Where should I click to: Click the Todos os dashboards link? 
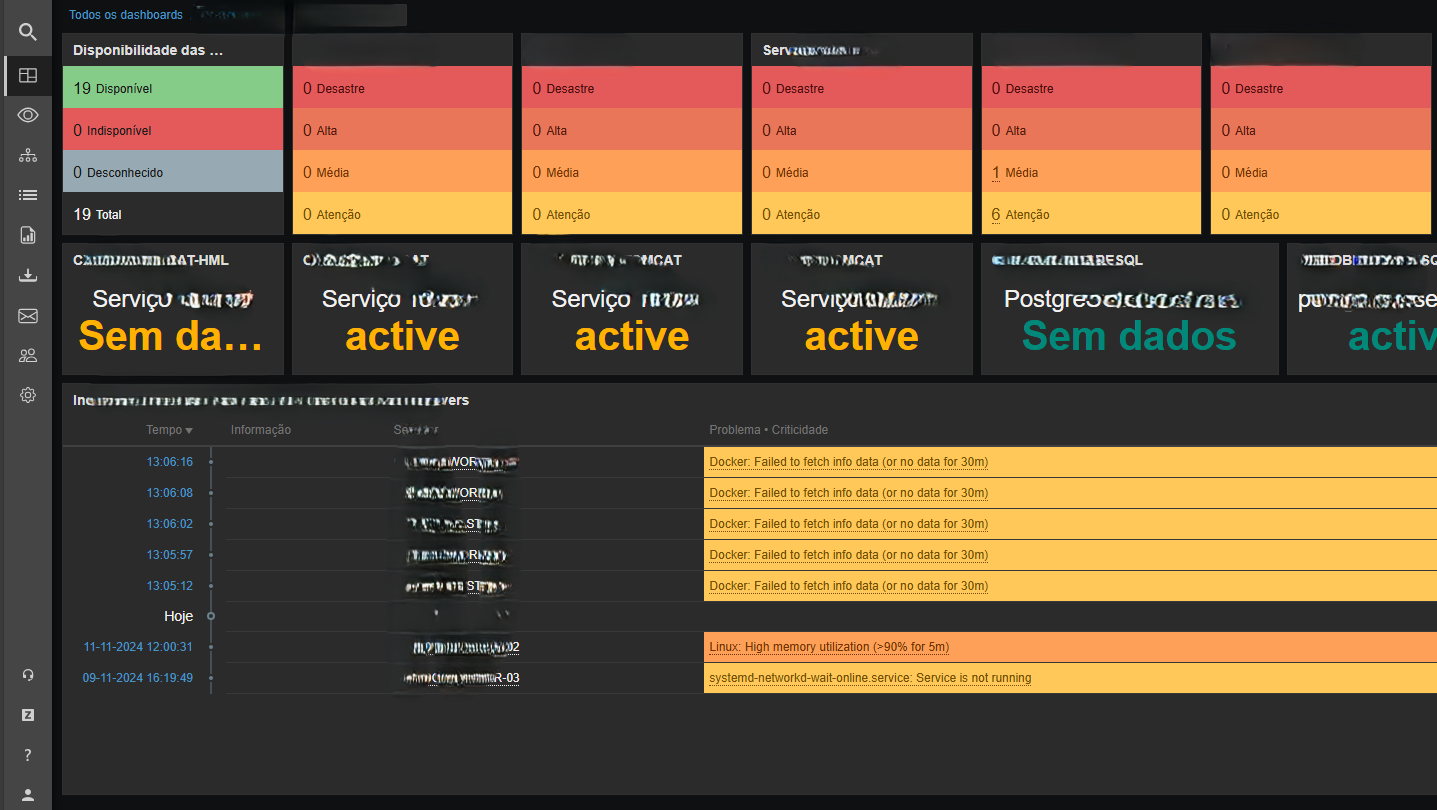pyautogui.click(x=126, y=15)
